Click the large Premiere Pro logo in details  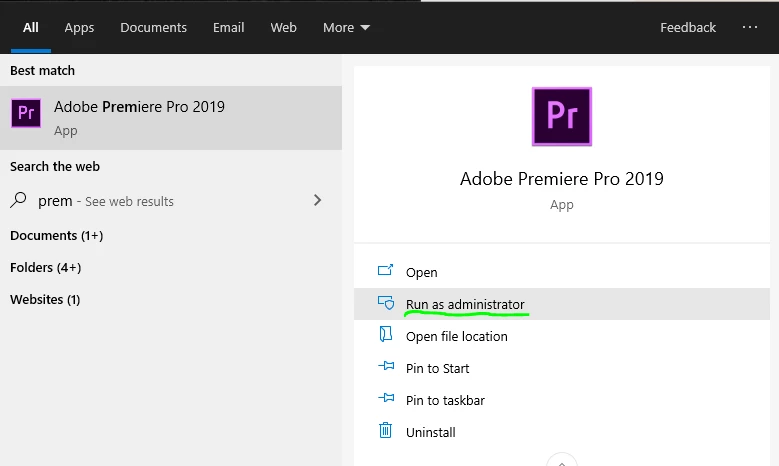(562, 117)
